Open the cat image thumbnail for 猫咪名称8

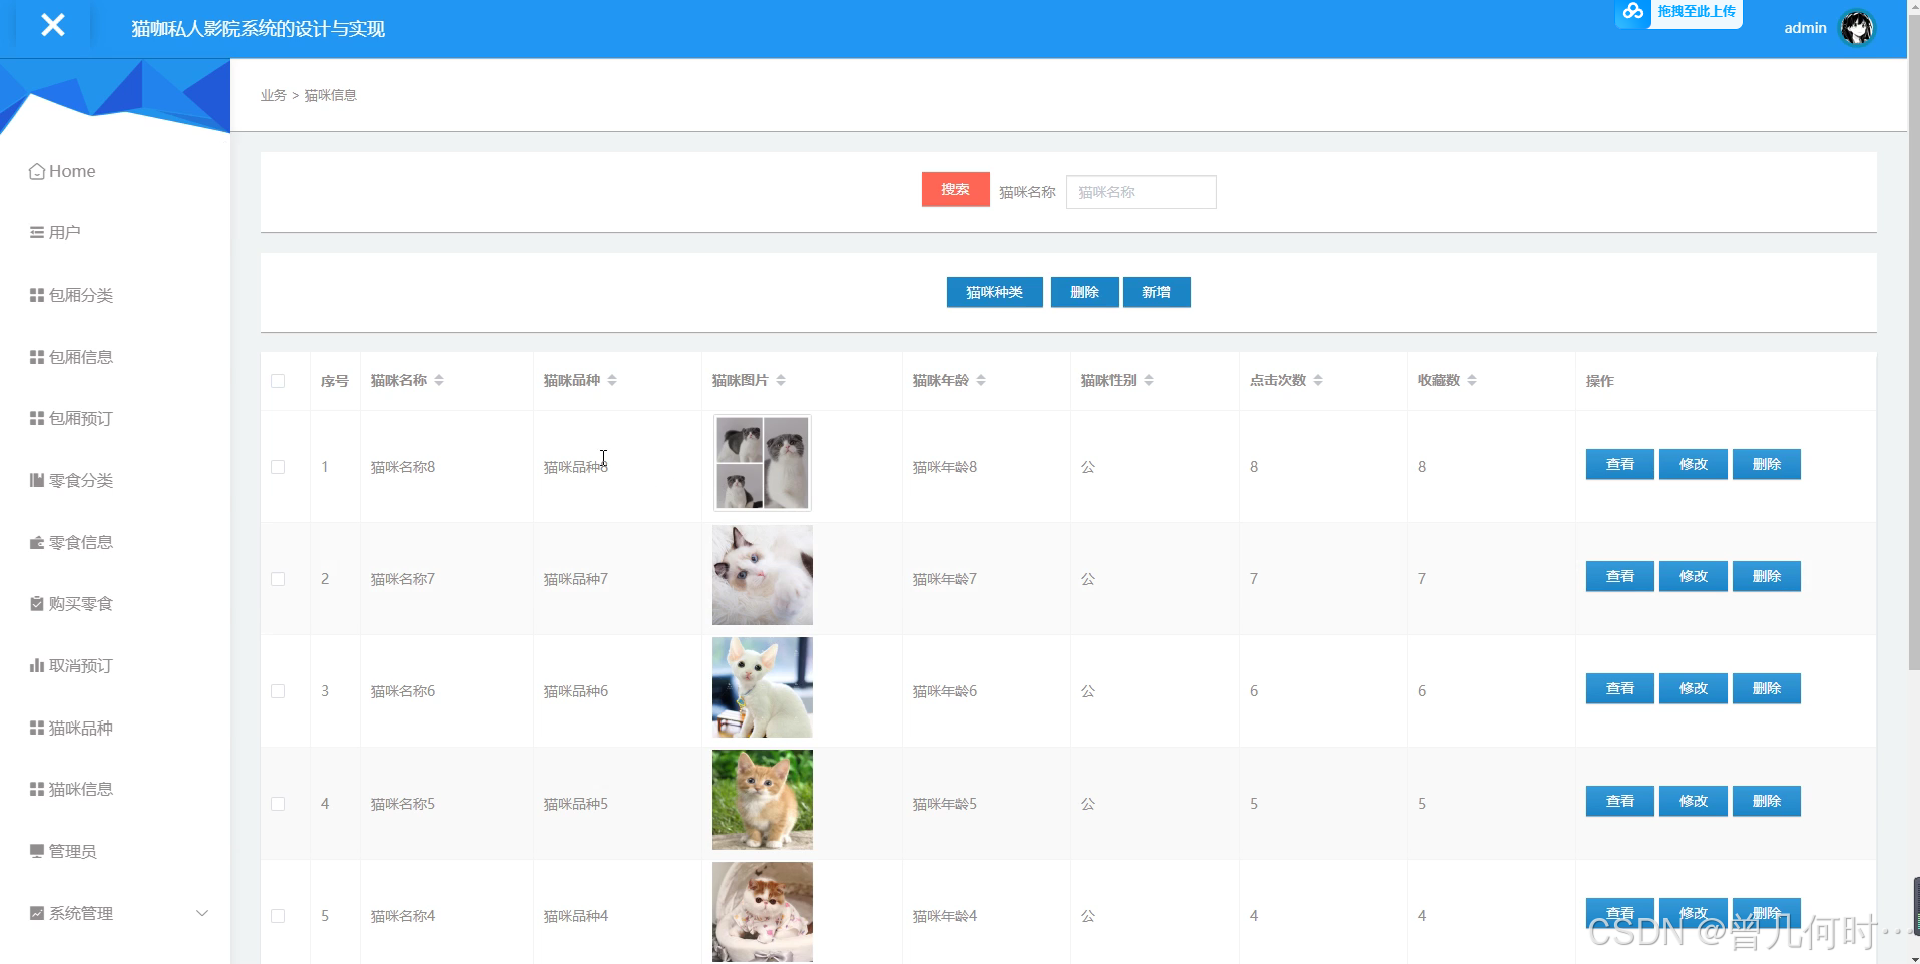tap(762, 463)
